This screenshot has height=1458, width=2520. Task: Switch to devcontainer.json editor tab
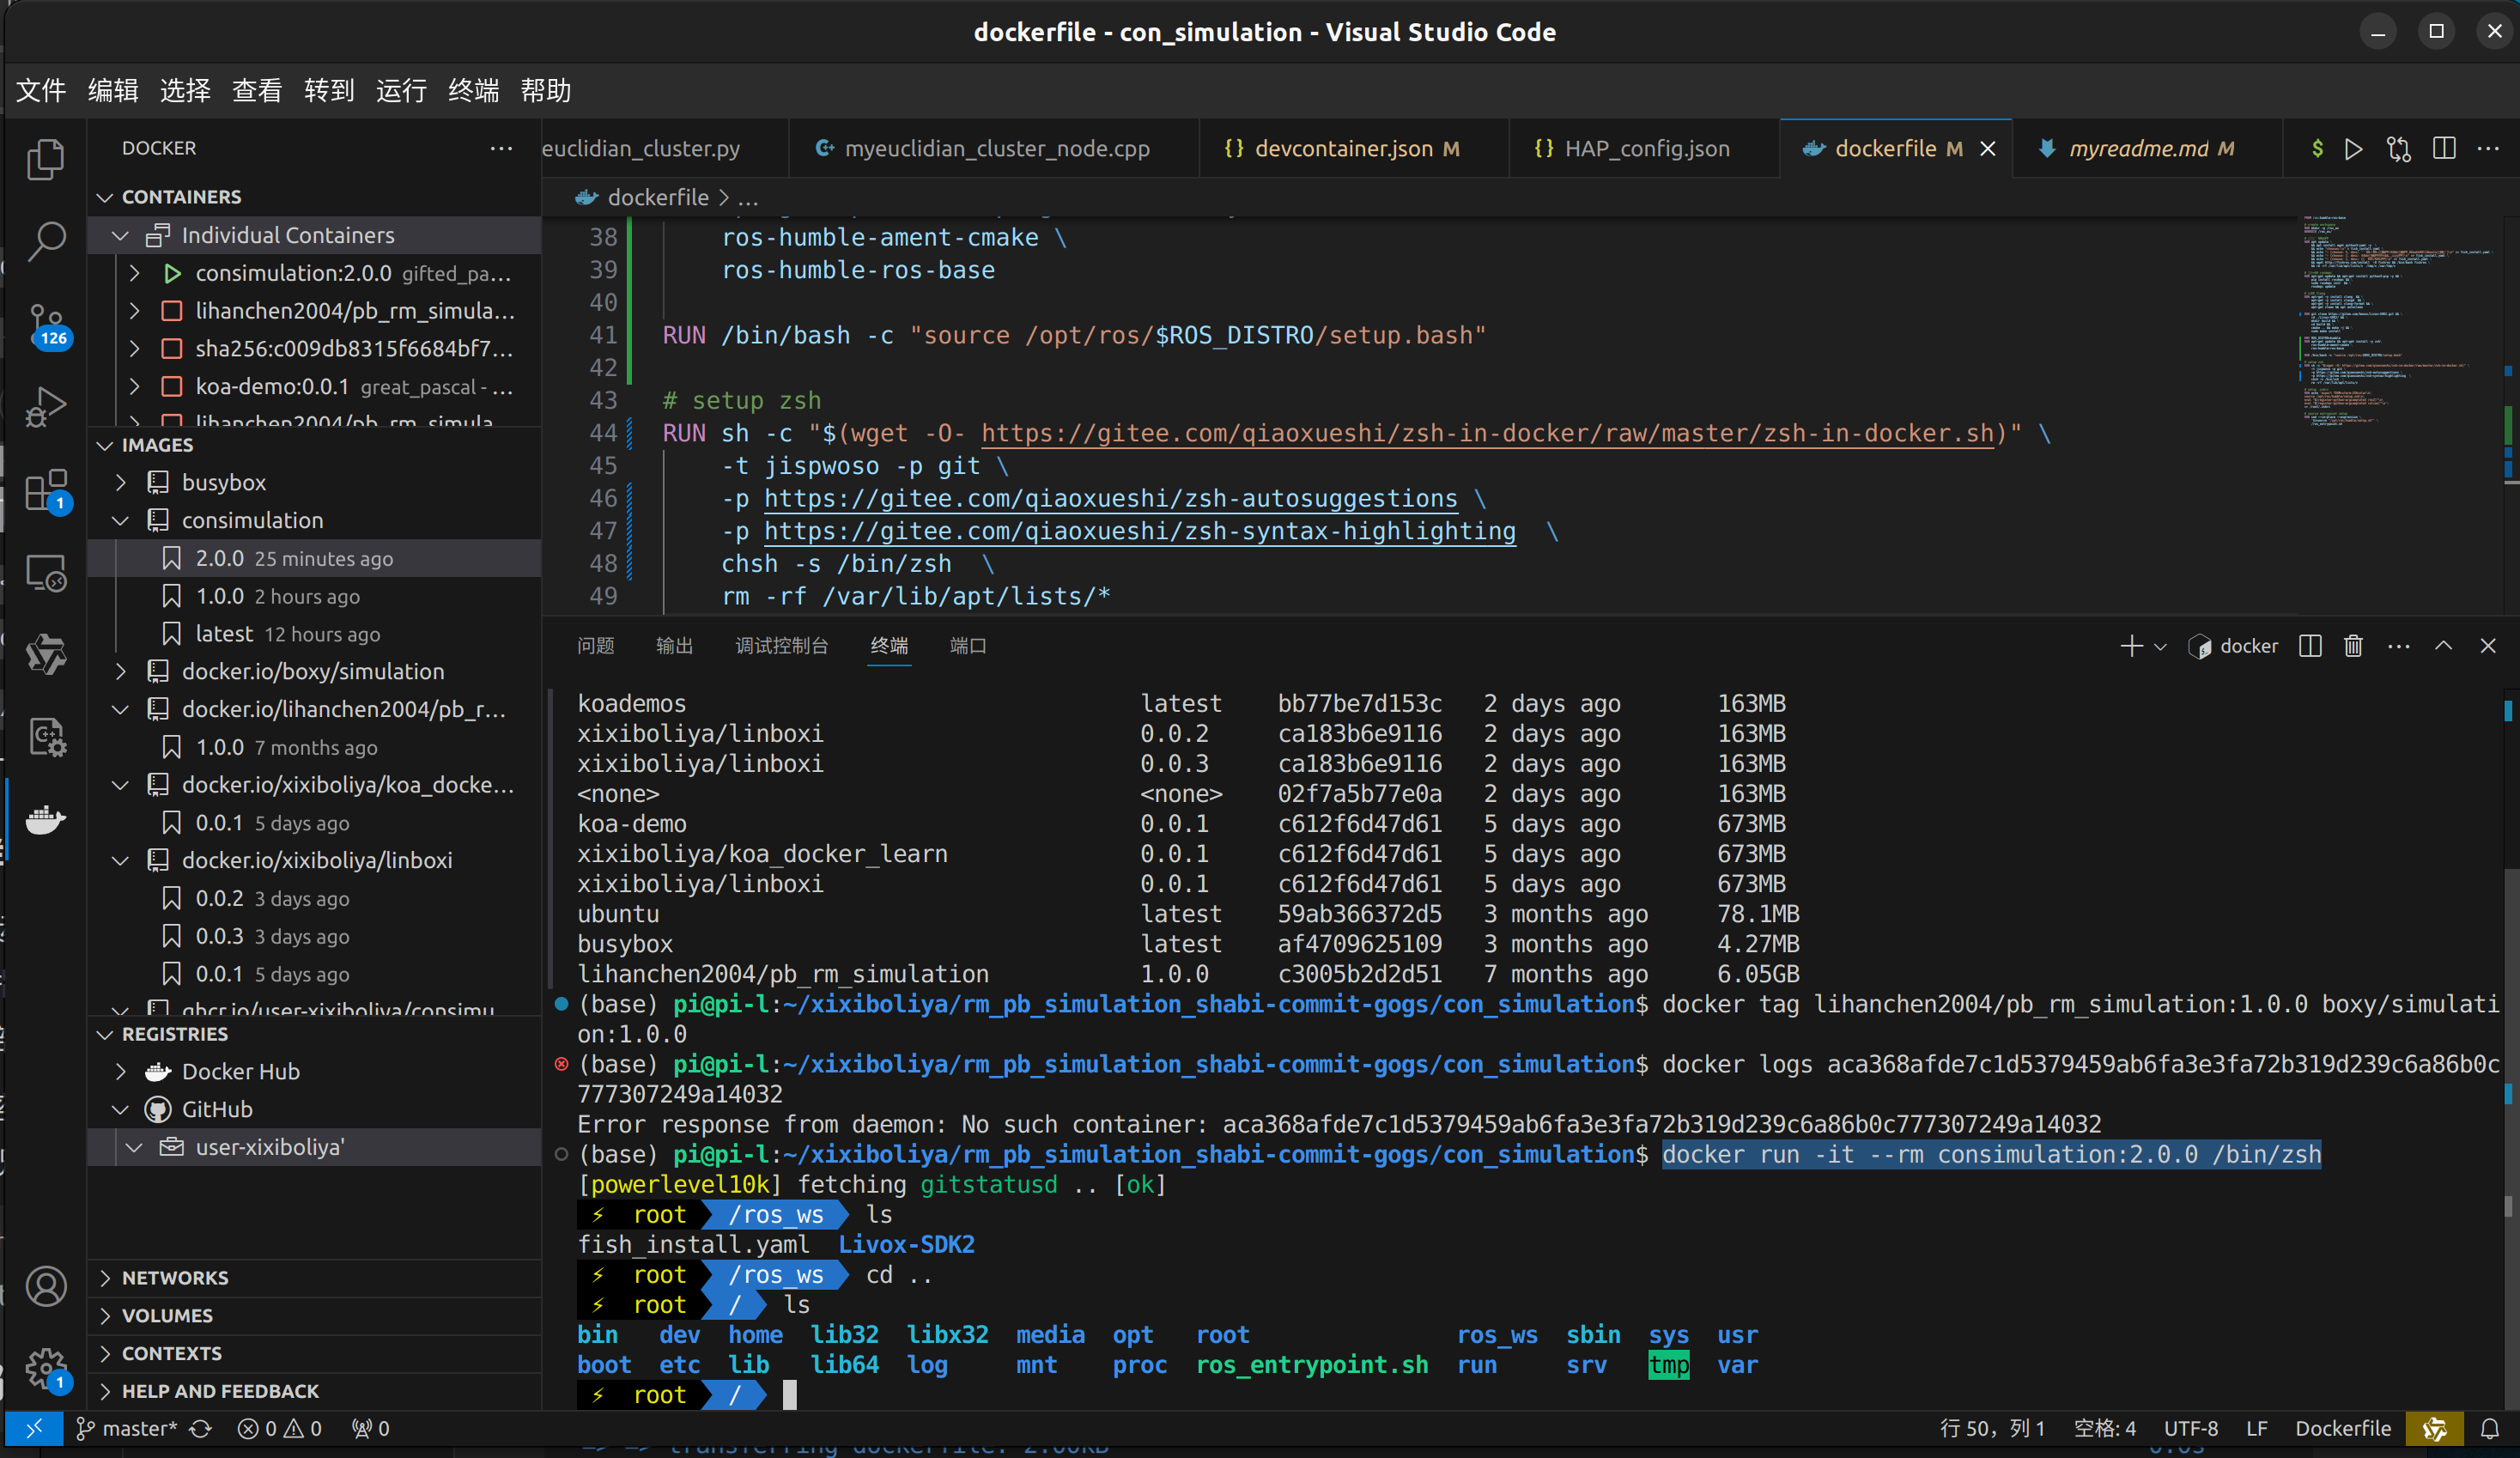point(1342,149)
